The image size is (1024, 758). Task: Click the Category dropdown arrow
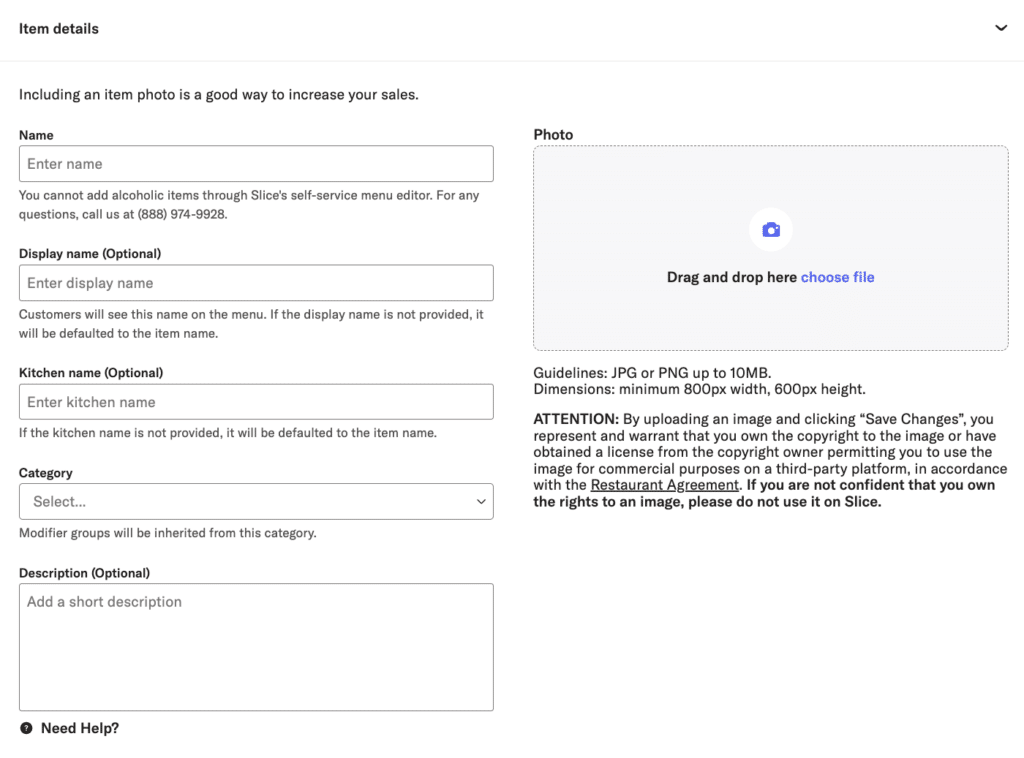pyautogui.click(x=481, y=502)
